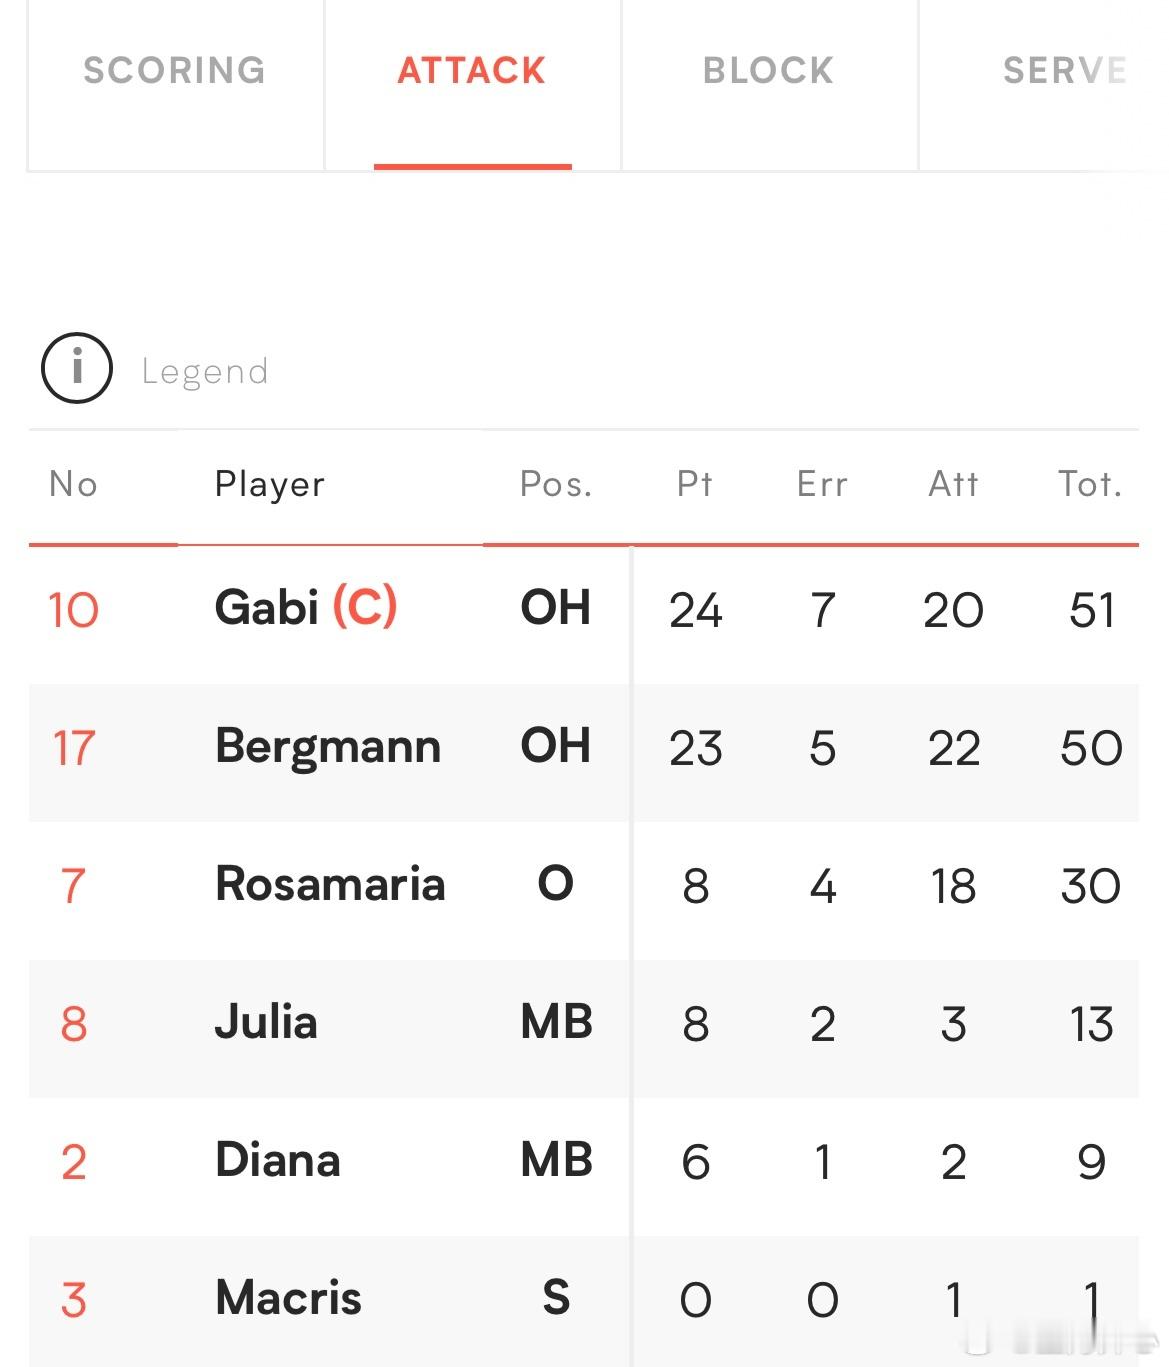Open the Legend info icon
Viewport: 1169px width, 1367px height.
[77, 368]
